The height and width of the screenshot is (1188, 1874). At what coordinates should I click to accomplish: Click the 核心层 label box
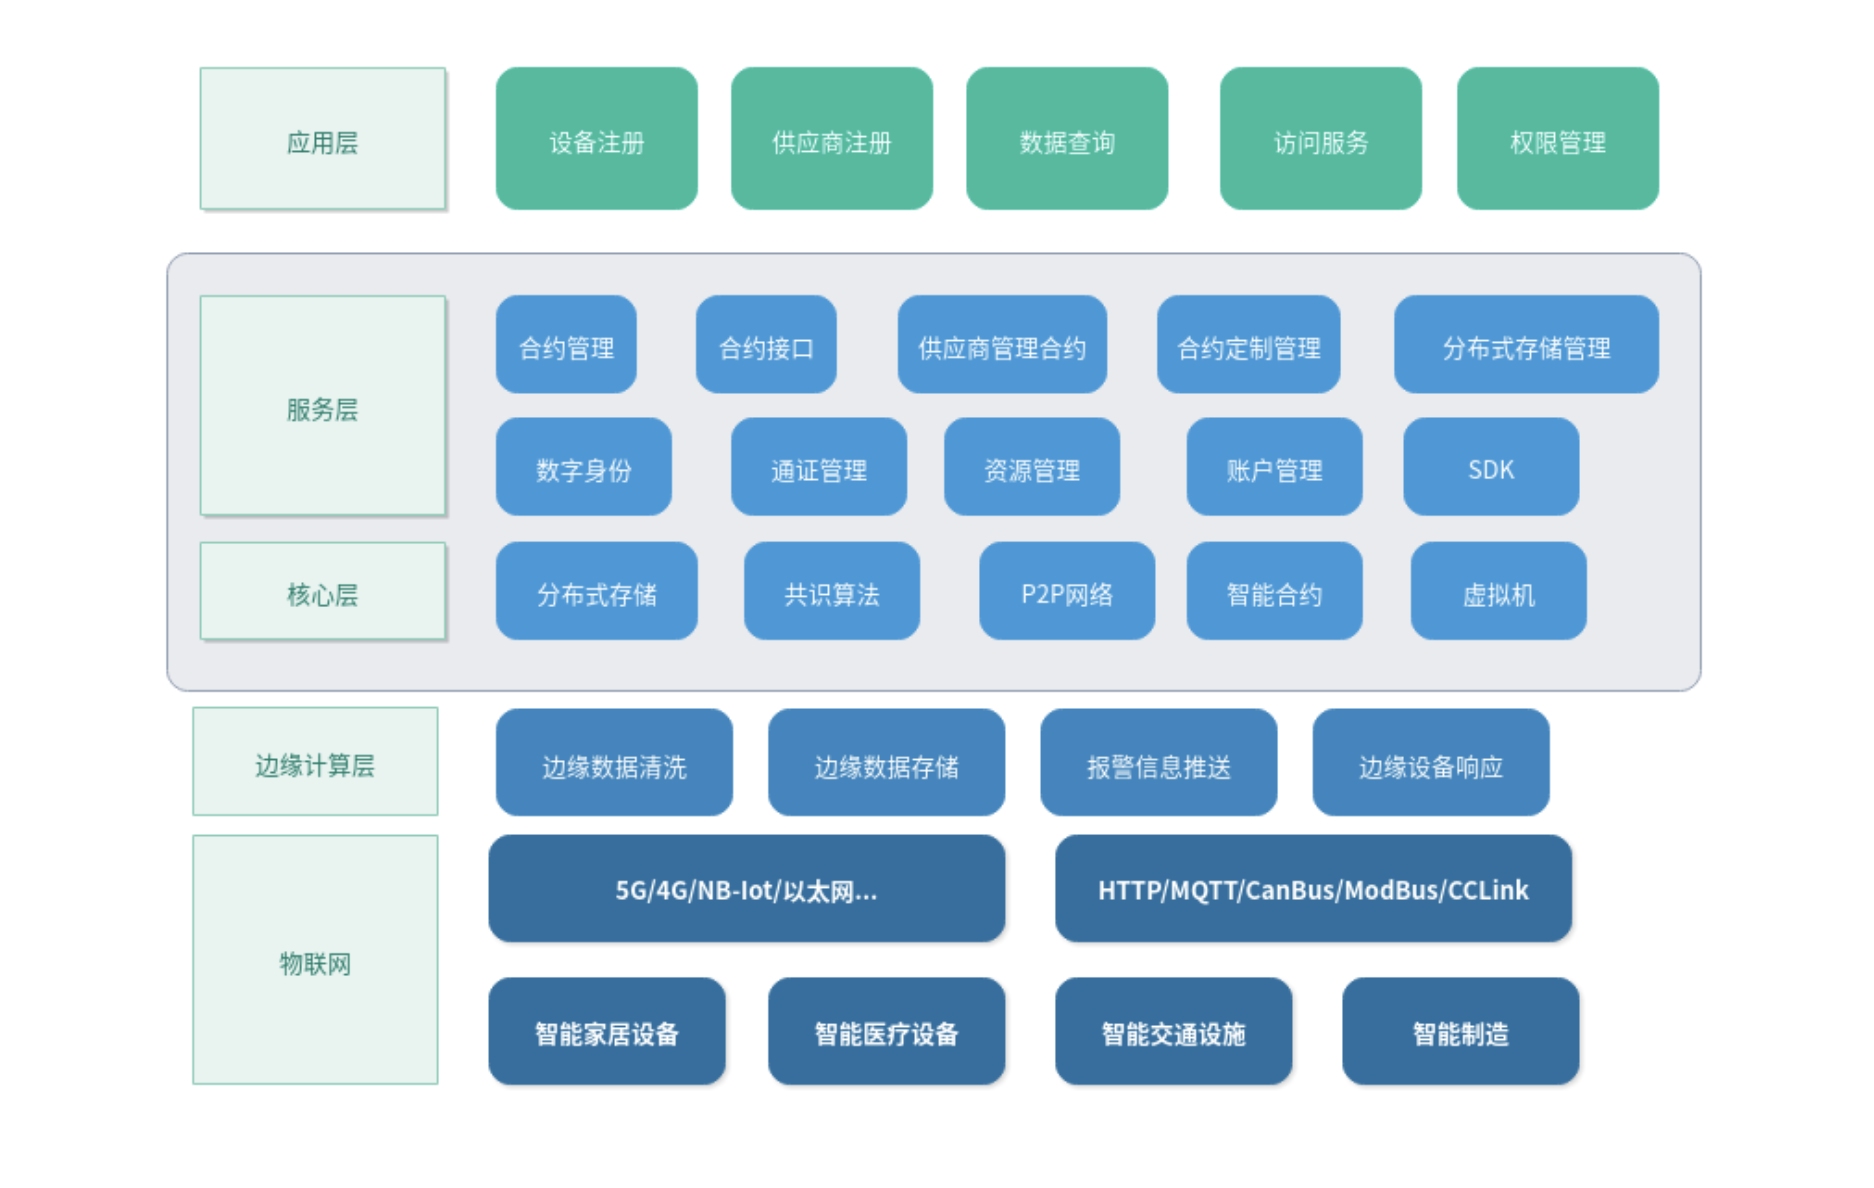pyautogui.click(x=323, y=591)
